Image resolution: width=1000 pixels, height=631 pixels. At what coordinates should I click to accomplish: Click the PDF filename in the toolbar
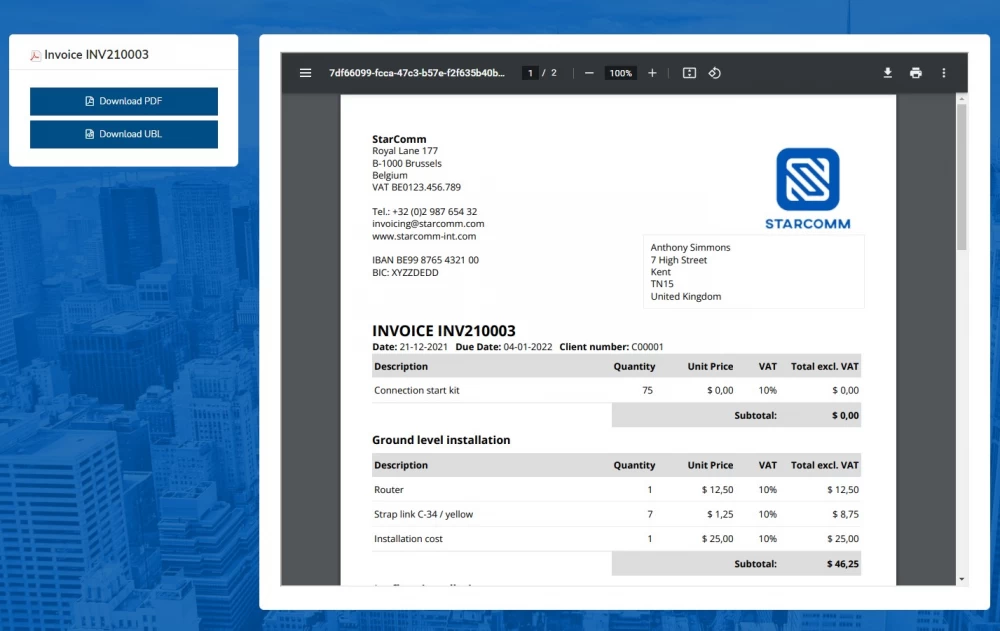pos(417,73)
